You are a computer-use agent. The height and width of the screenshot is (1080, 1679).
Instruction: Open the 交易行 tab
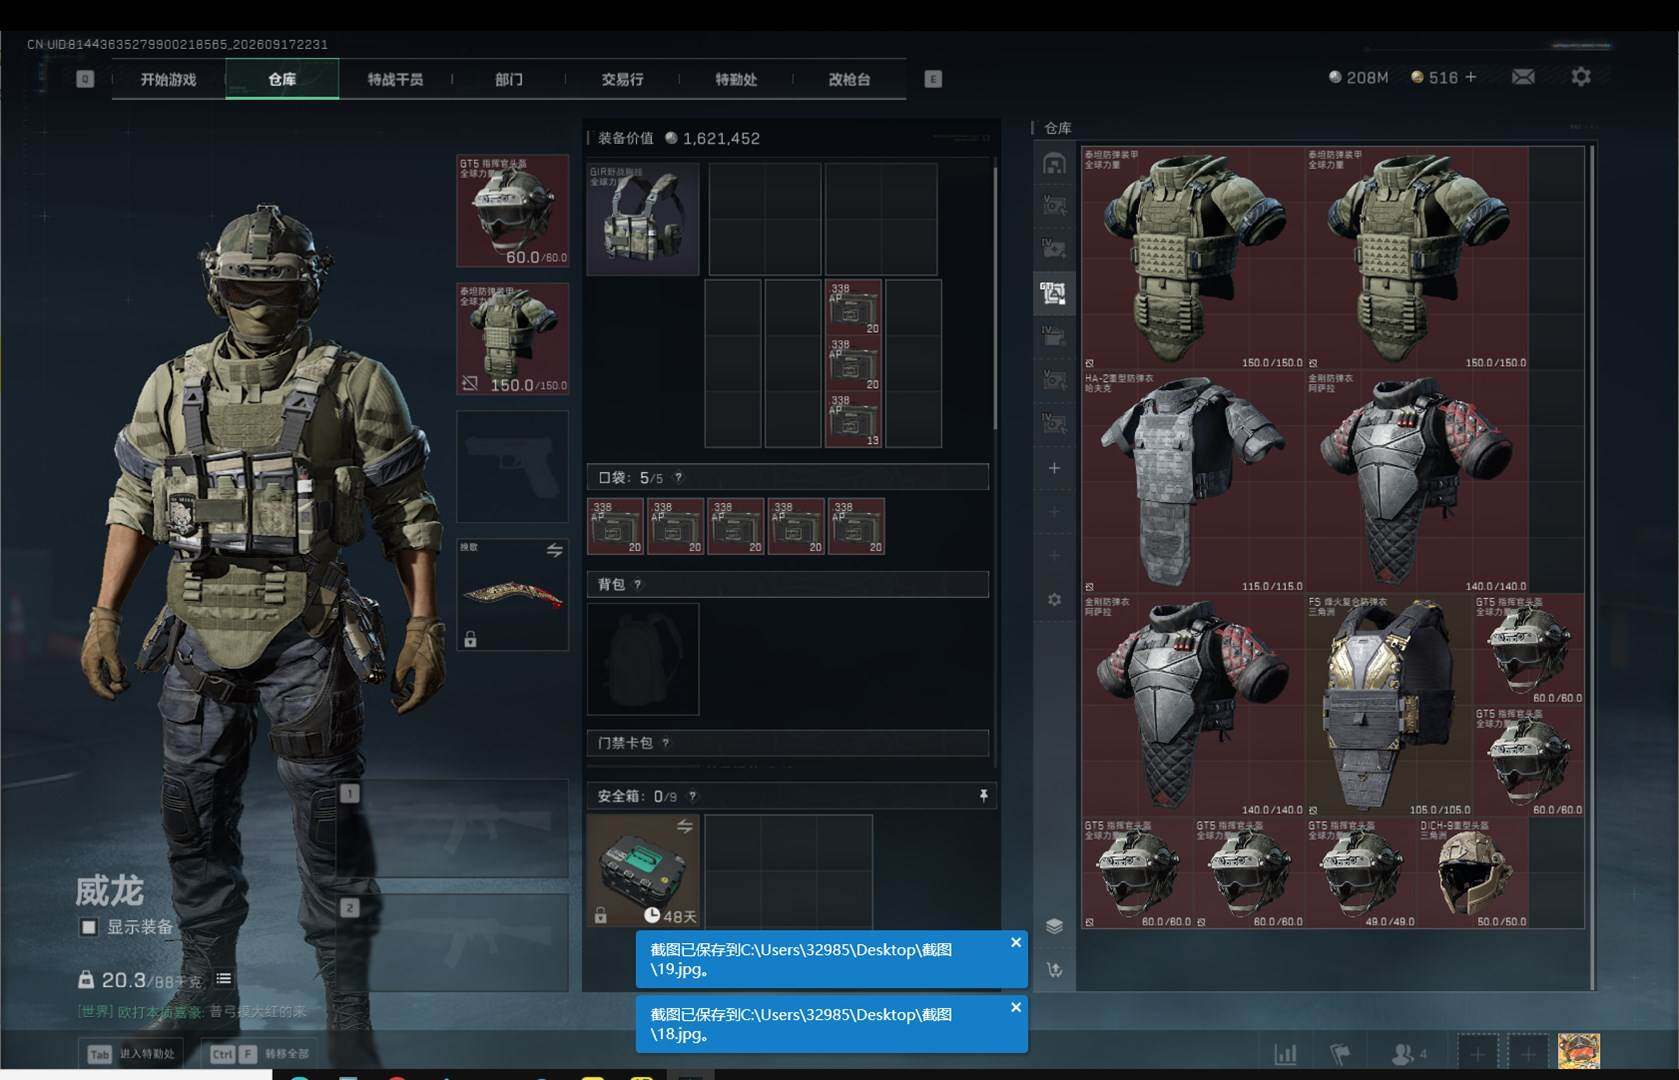[x=622, y=79]
